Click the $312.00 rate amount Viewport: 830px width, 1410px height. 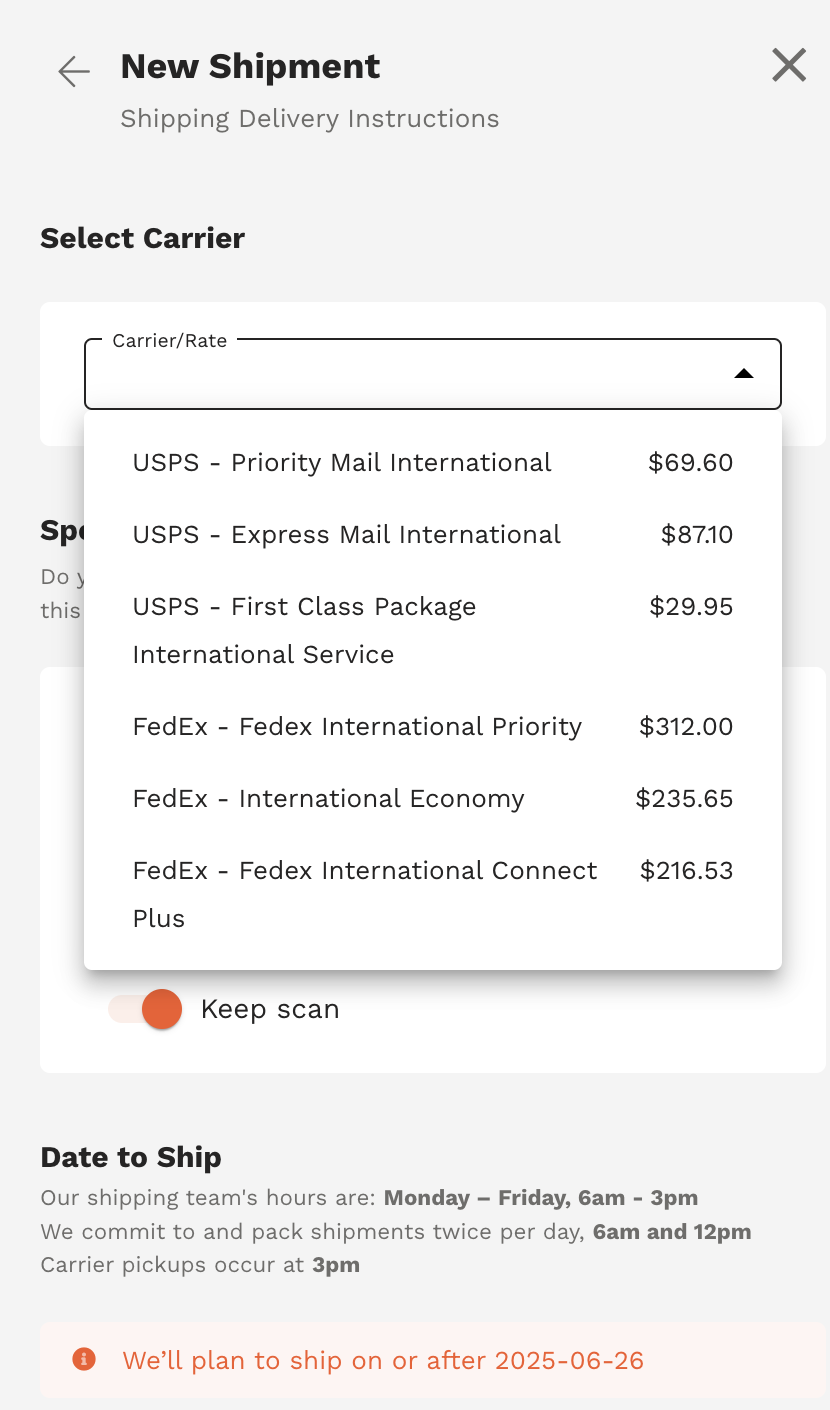(686, 727)
